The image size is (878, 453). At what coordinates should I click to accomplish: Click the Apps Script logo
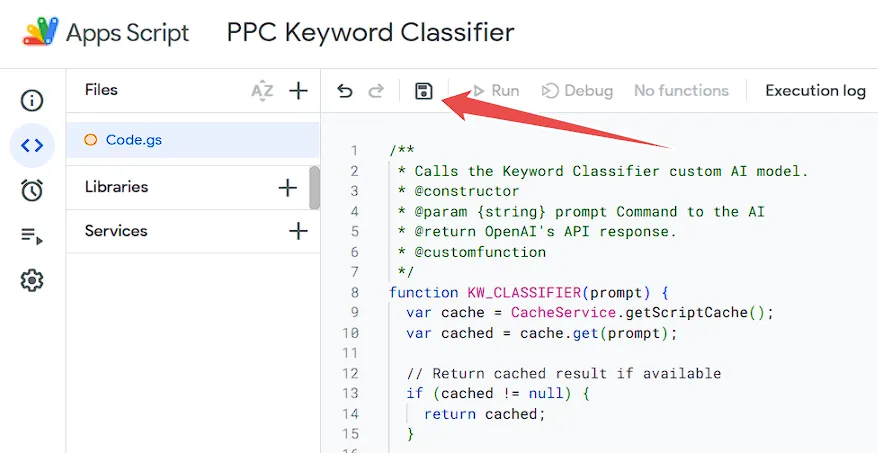coord(40,32)
